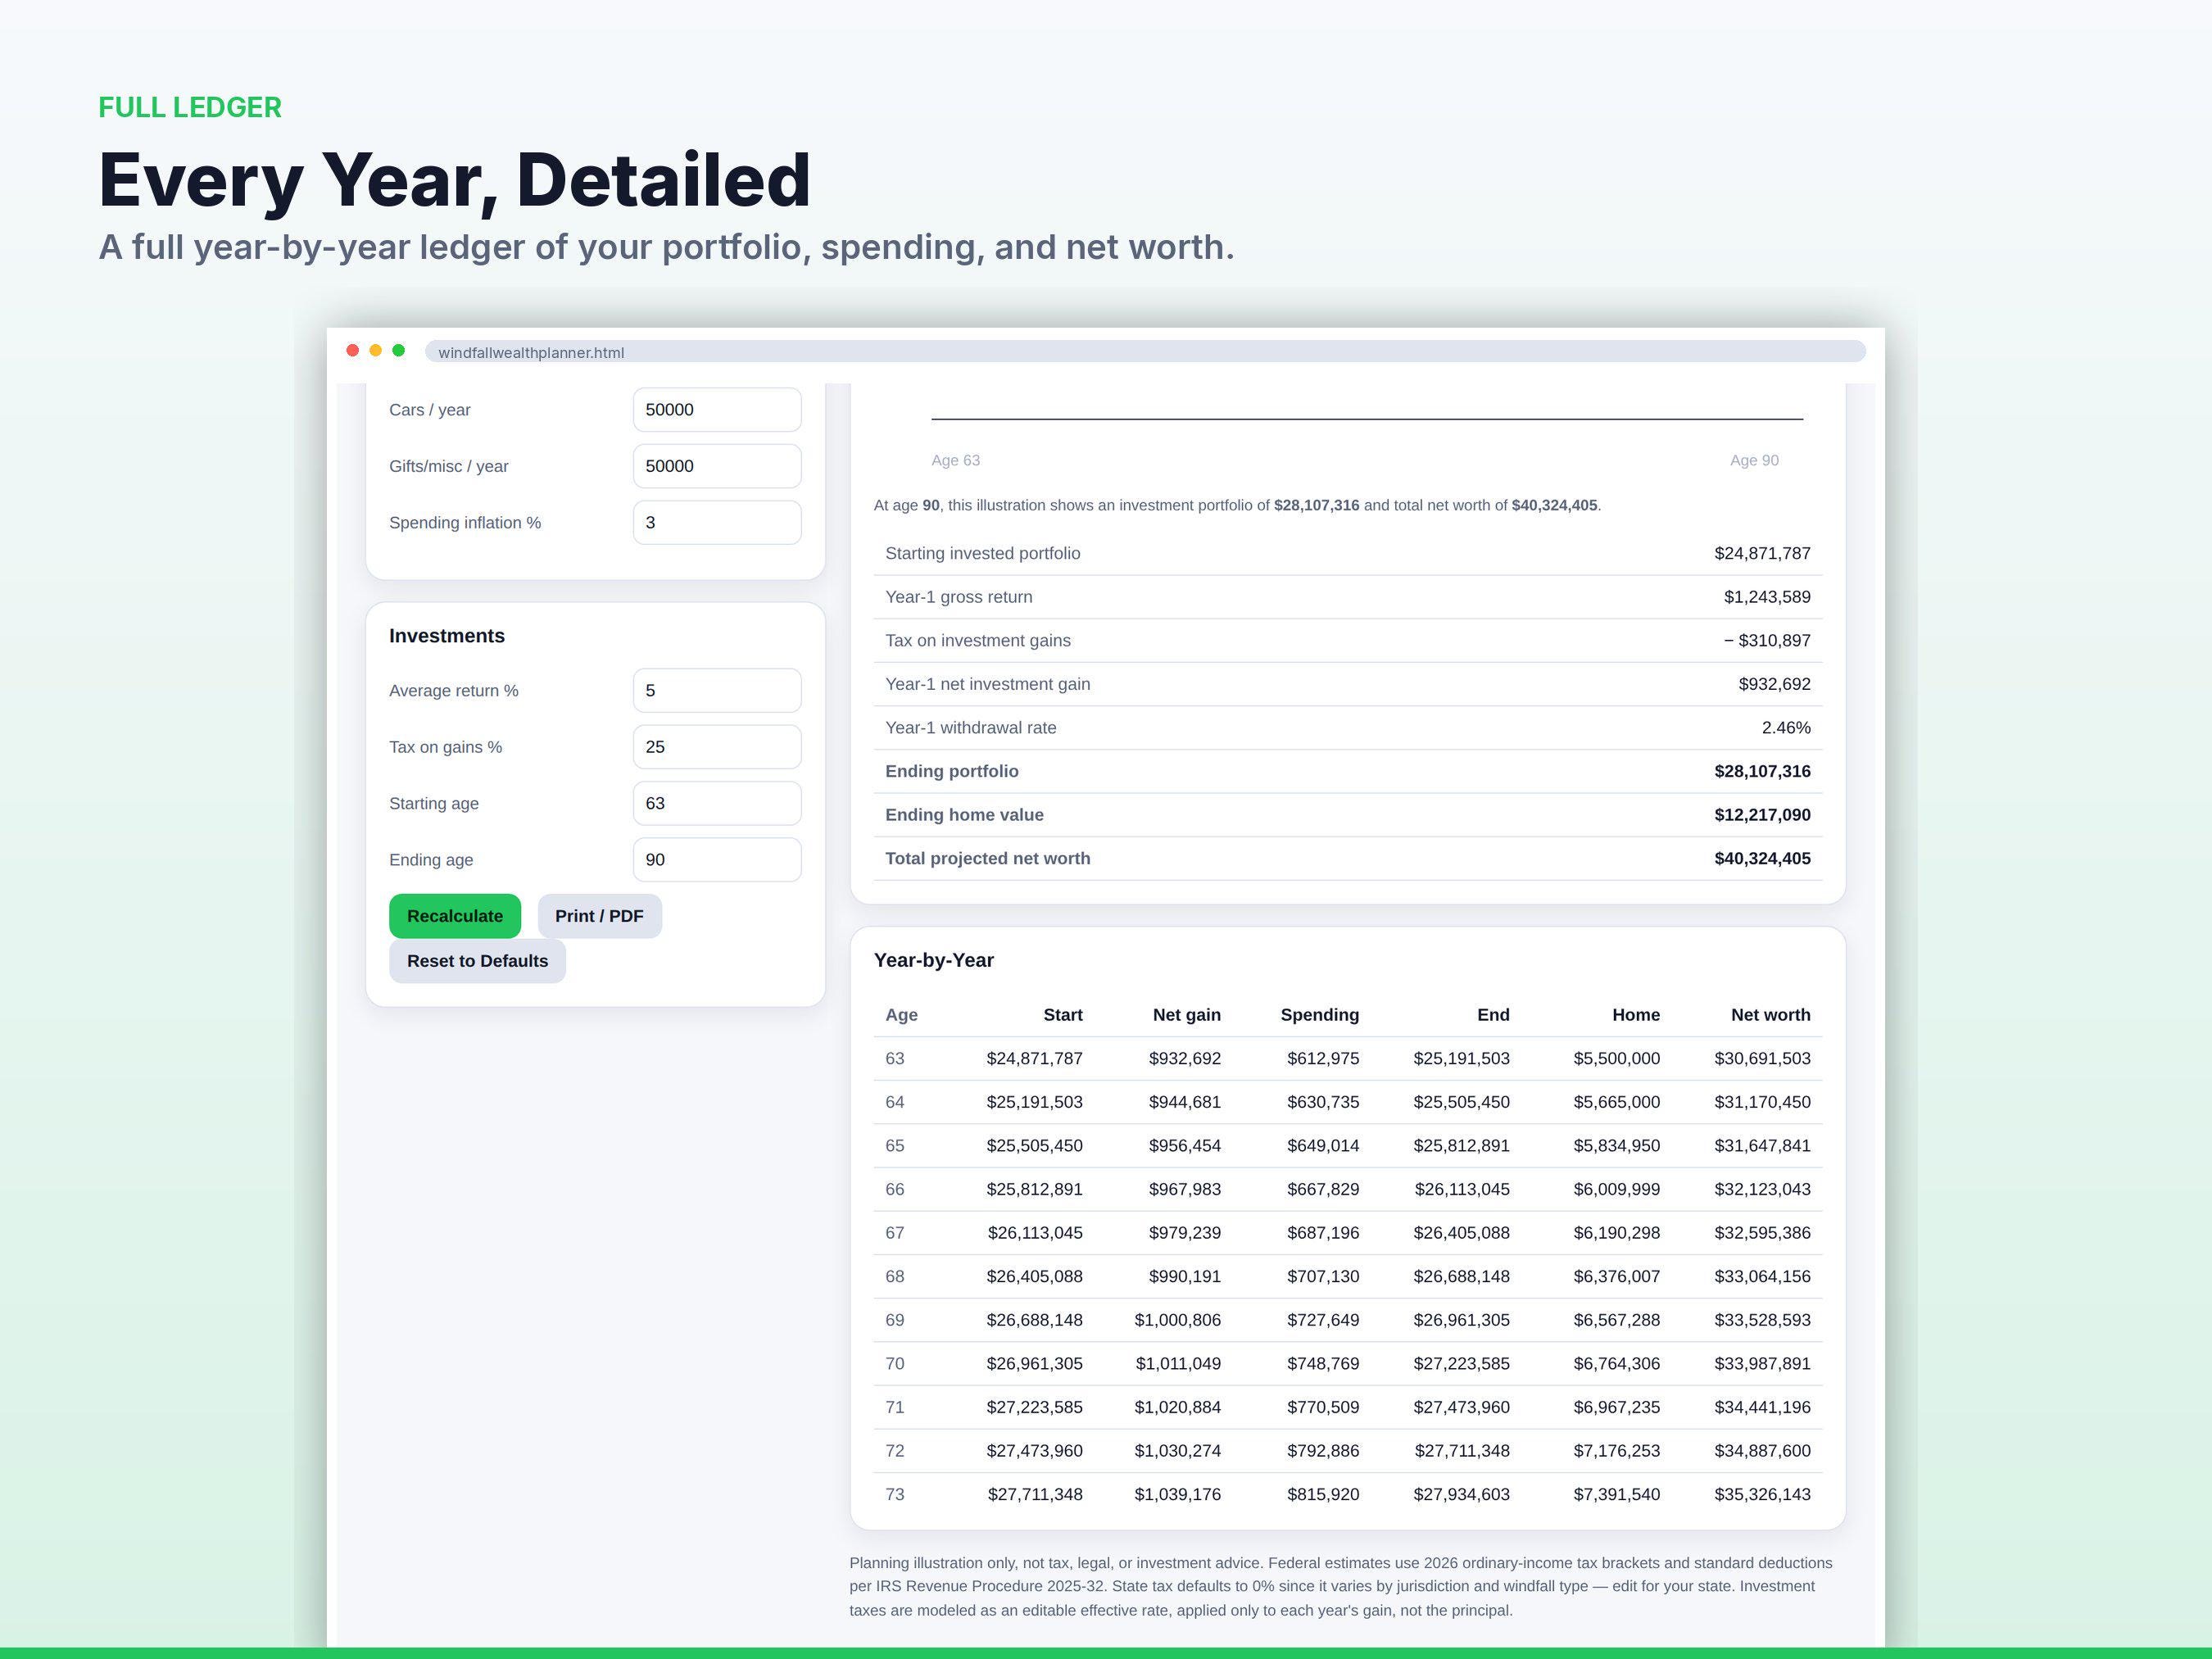Click the $27,473,960 End cell for age 71

[1461, 1408]
